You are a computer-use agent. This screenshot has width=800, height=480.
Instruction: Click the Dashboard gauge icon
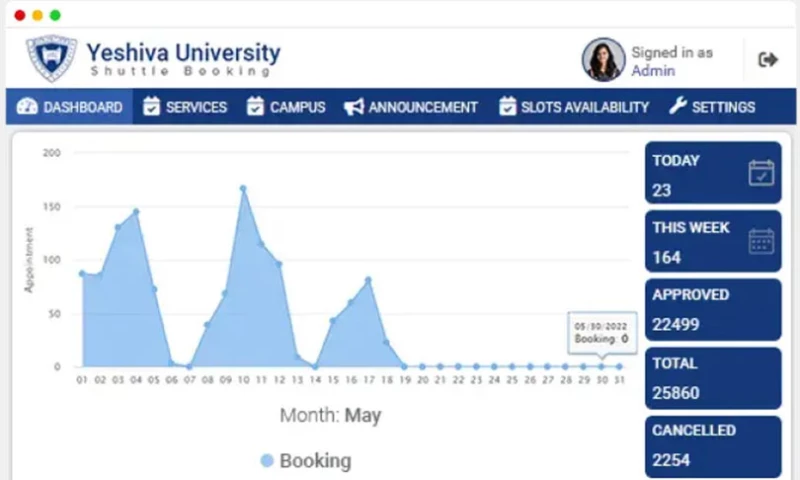[x=27, y=106]
